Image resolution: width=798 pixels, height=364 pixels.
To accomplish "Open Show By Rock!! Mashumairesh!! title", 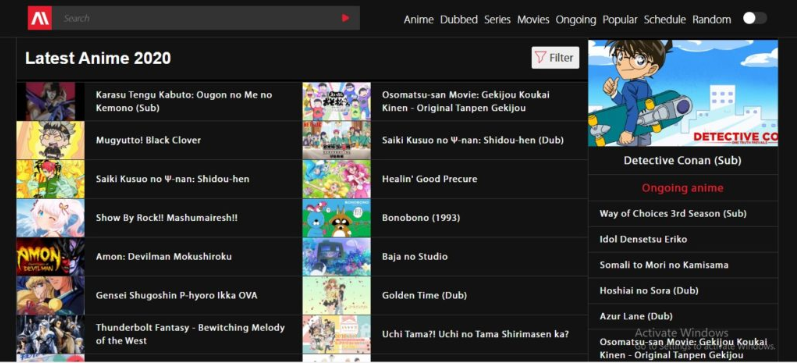I will point(166,218).
